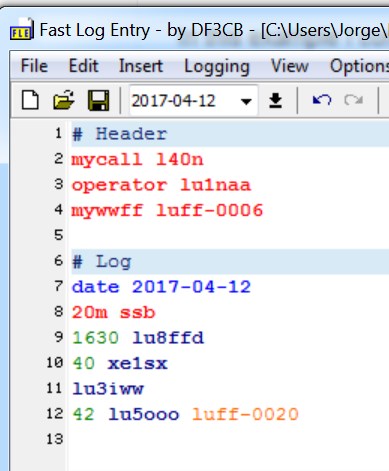Click the '20m ssb' line
The height and width of the screenshot is (471, 389).
click(113, 313)
